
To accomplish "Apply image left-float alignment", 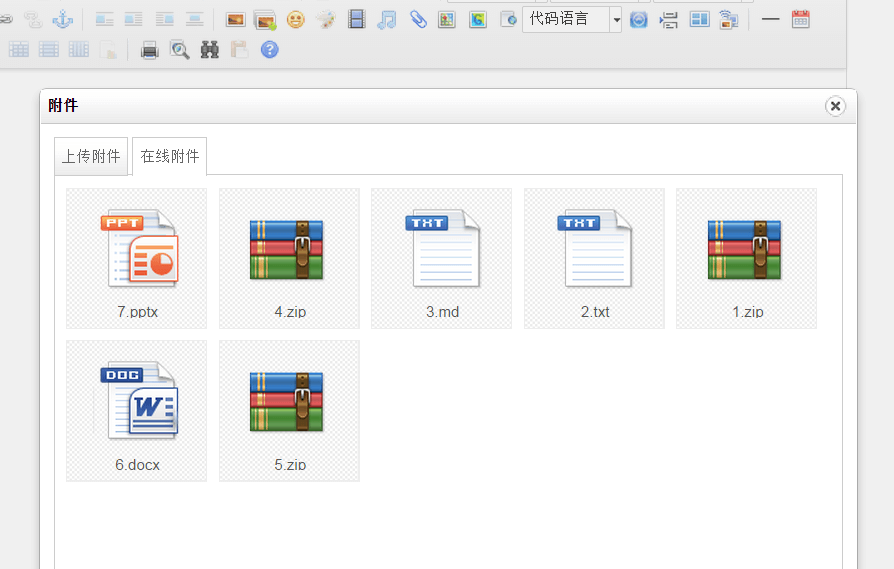I will pos(133,20).
